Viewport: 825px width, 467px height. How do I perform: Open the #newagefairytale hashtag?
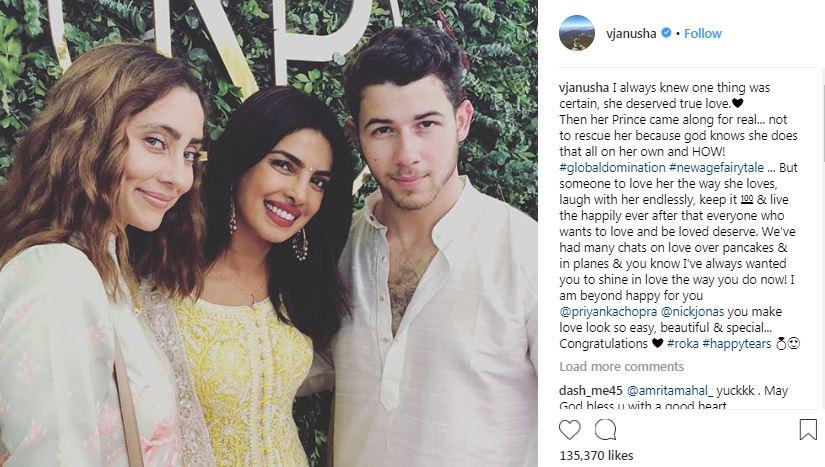coord(716,168)
